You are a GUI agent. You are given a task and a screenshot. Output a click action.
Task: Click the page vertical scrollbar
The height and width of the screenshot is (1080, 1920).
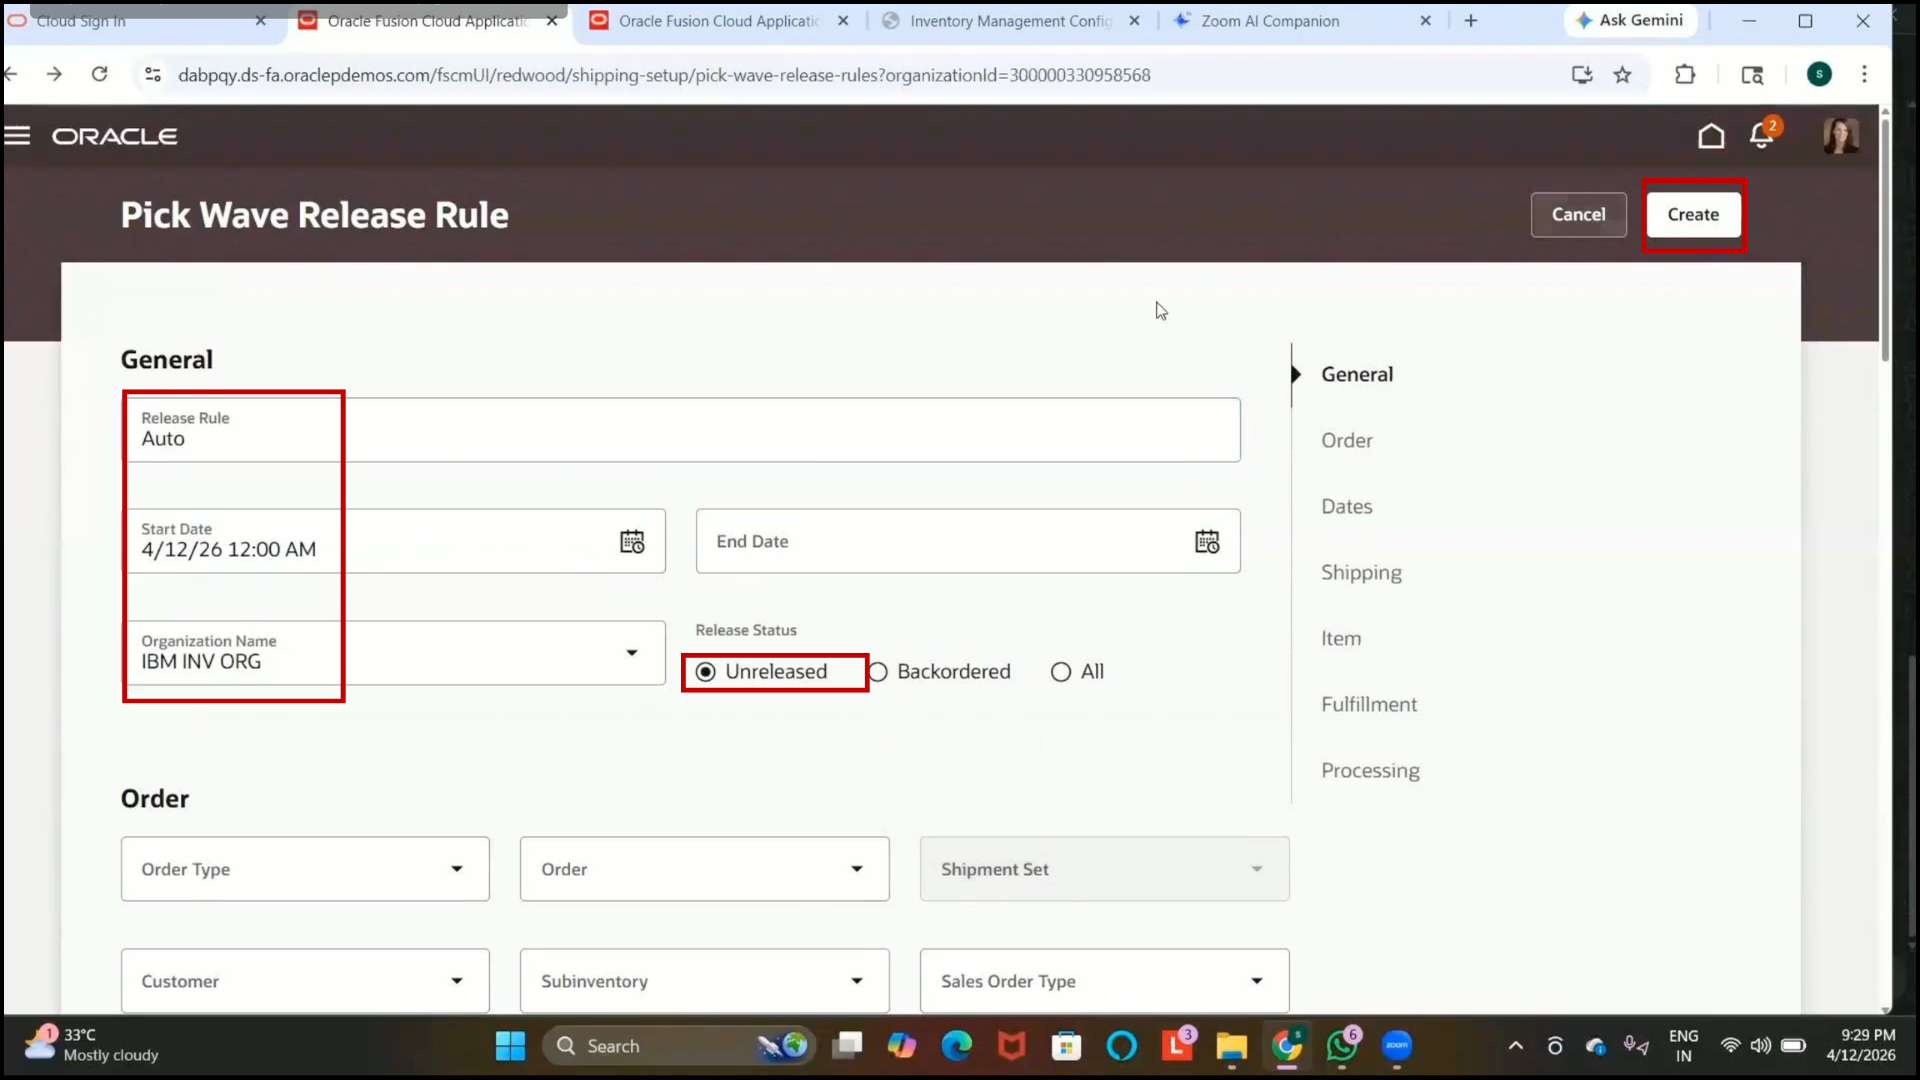(1885, 240)
